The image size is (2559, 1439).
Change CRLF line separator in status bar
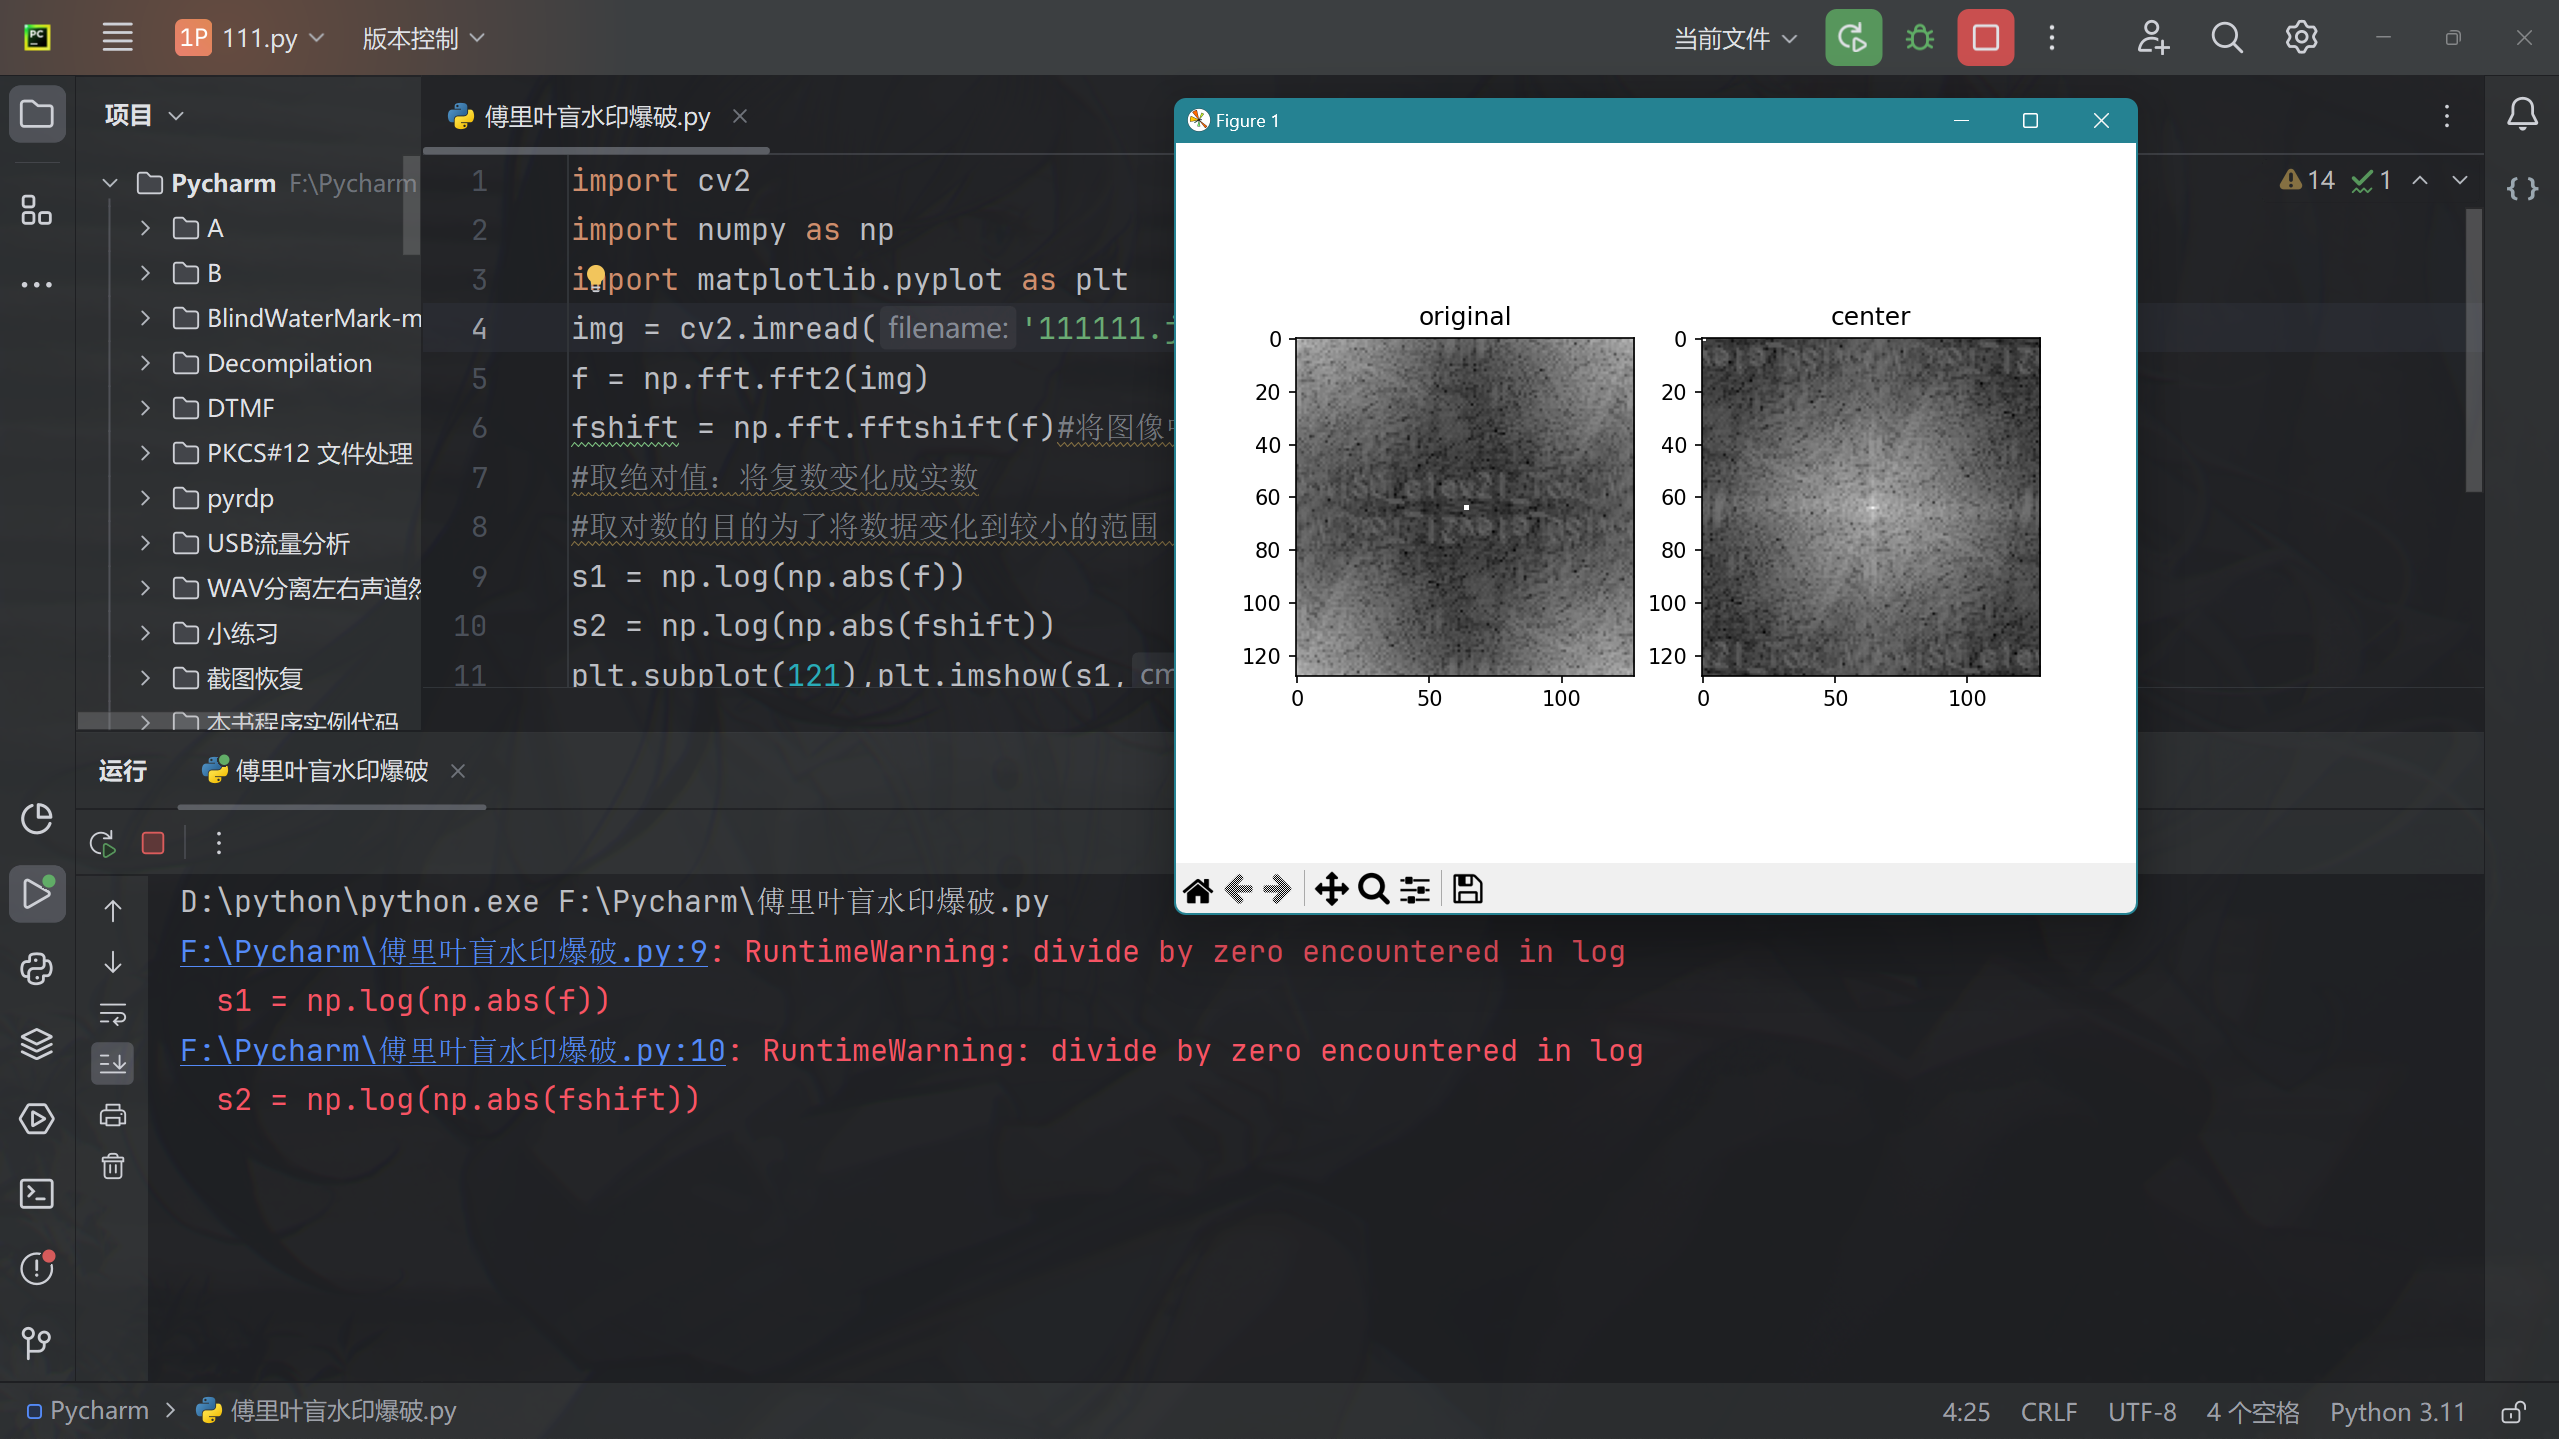pos(2049,1412)
